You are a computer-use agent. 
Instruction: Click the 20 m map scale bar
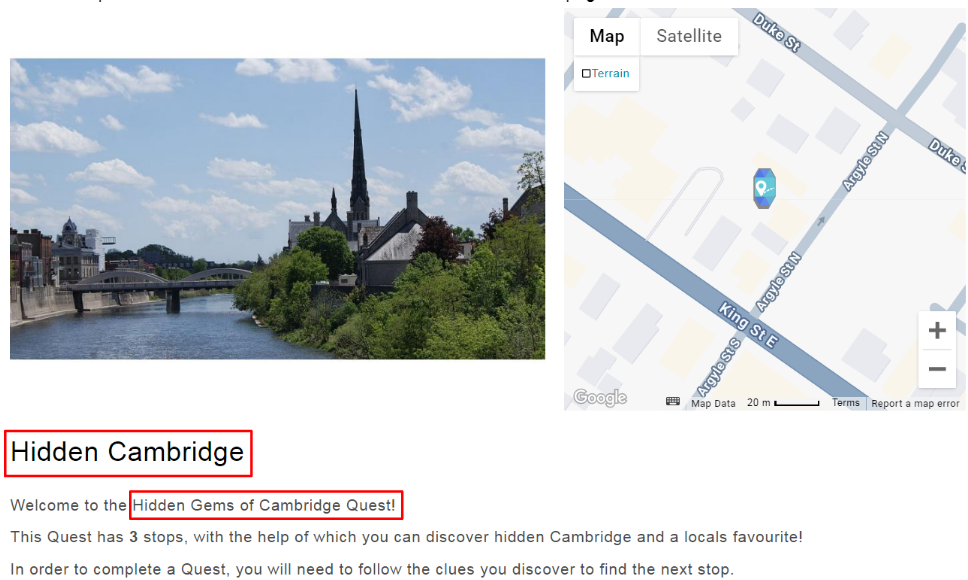[796, 403]
